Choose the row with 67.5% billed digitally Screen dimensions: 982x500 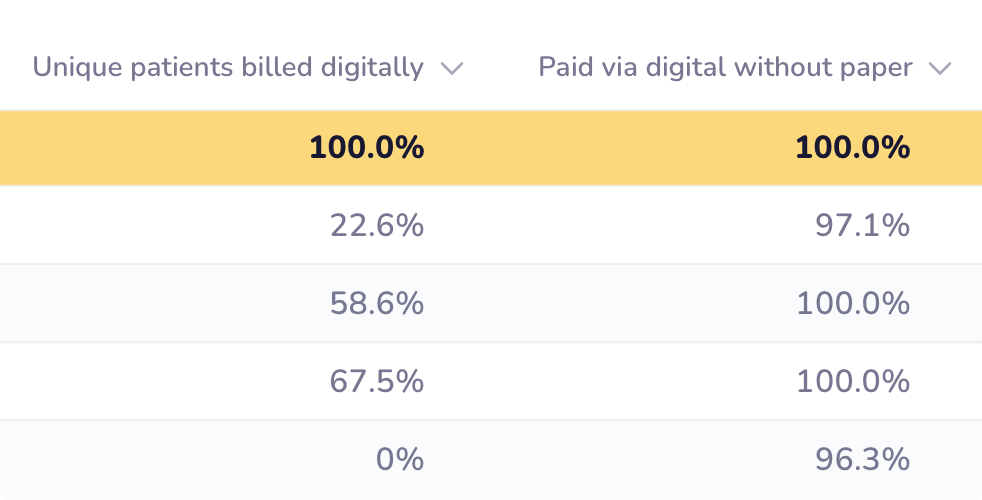(600, 382)
